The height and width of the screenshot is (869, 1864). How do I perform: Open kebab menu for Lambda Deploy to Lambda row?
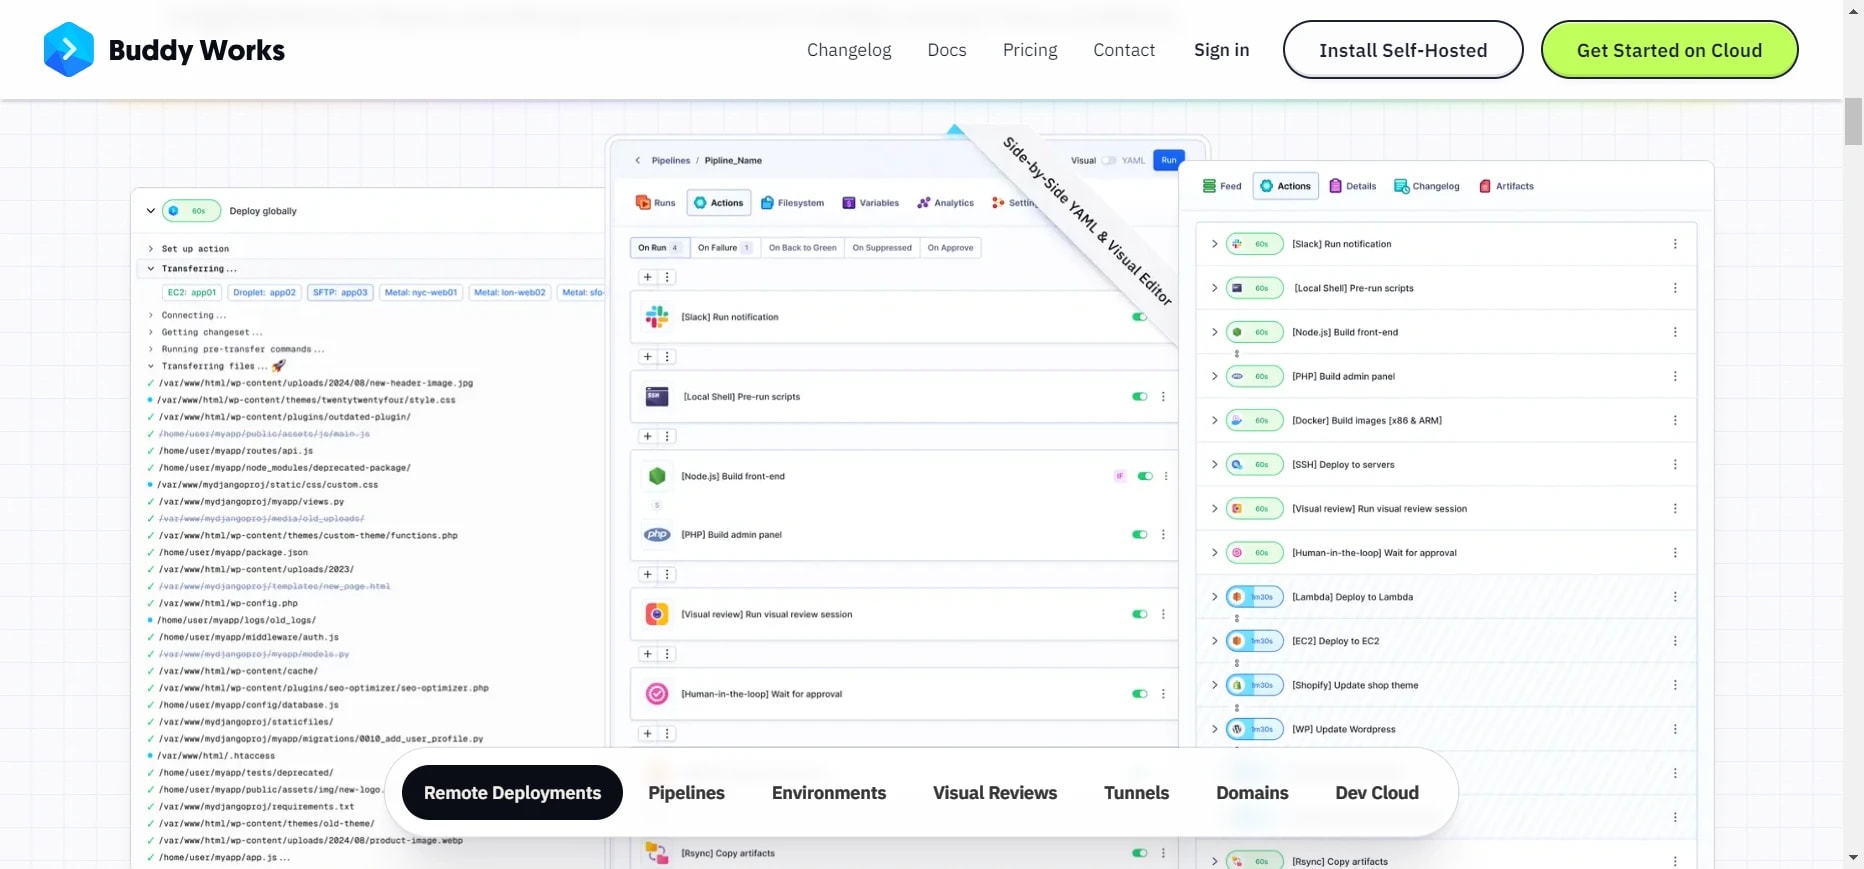pyautogui.click(x=1675, y=597)
